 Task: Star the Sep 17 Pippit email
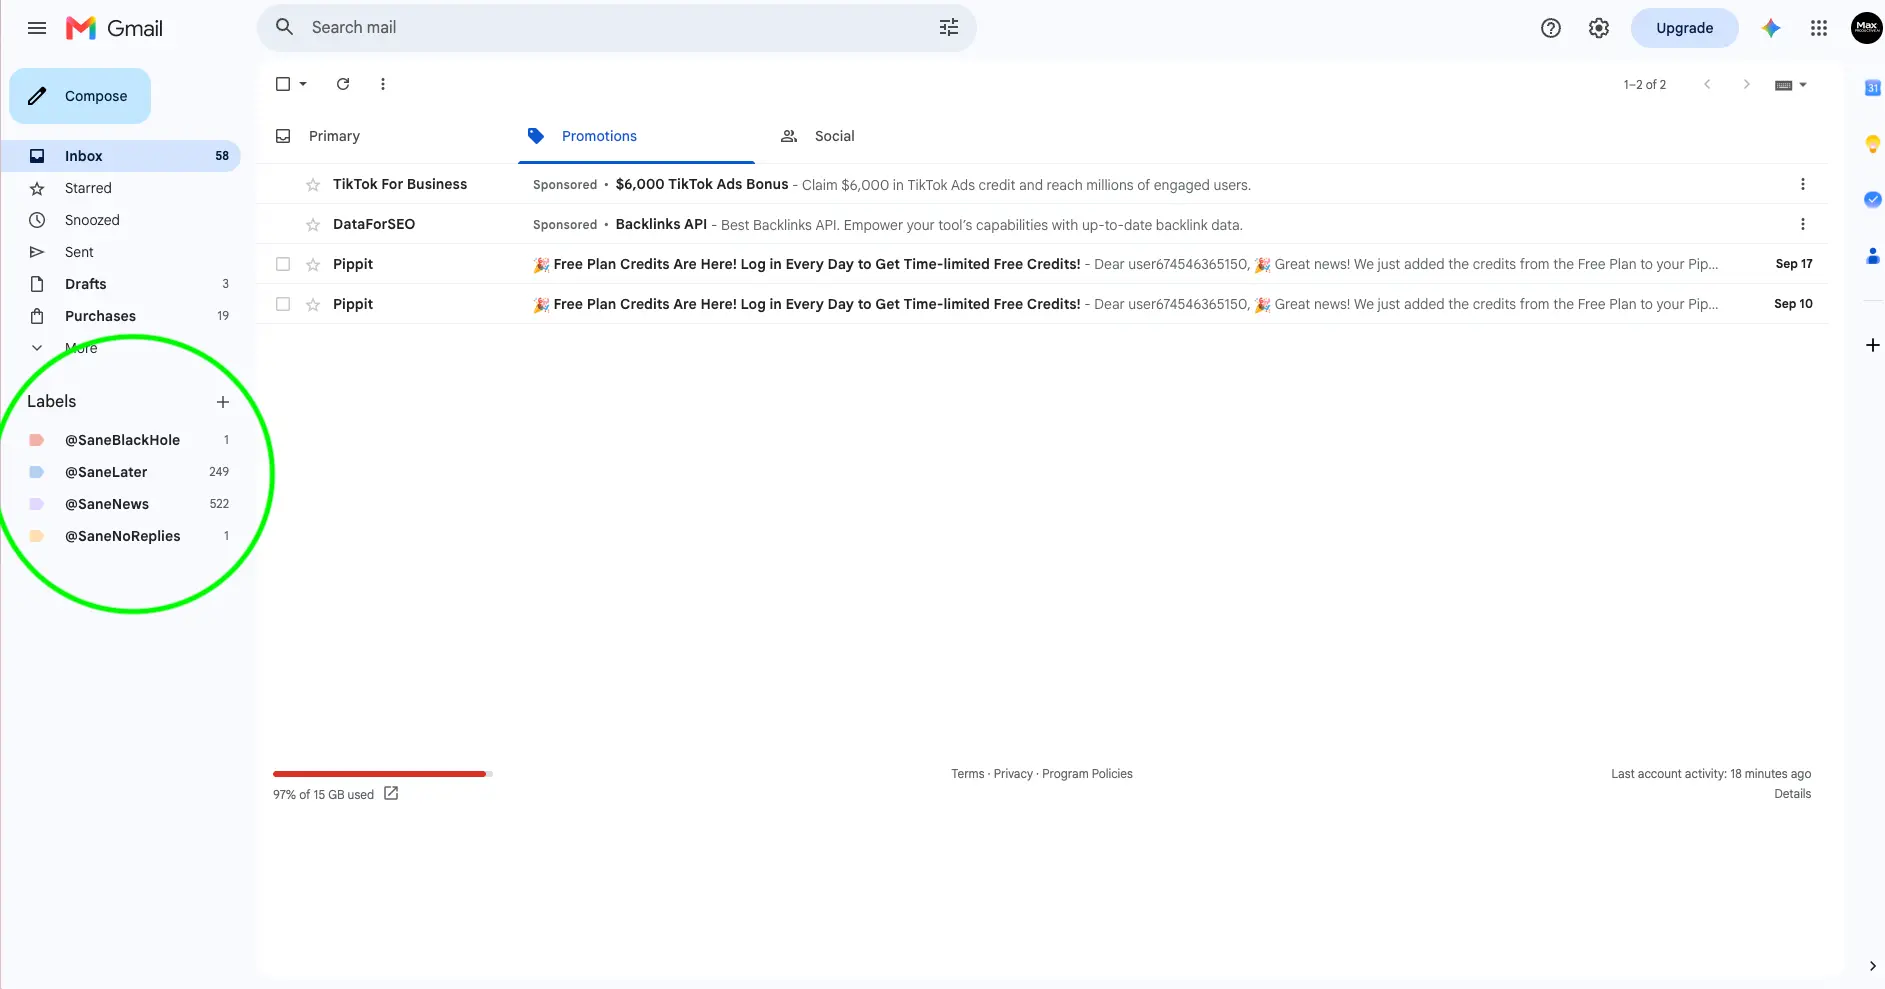coord(313,264)
